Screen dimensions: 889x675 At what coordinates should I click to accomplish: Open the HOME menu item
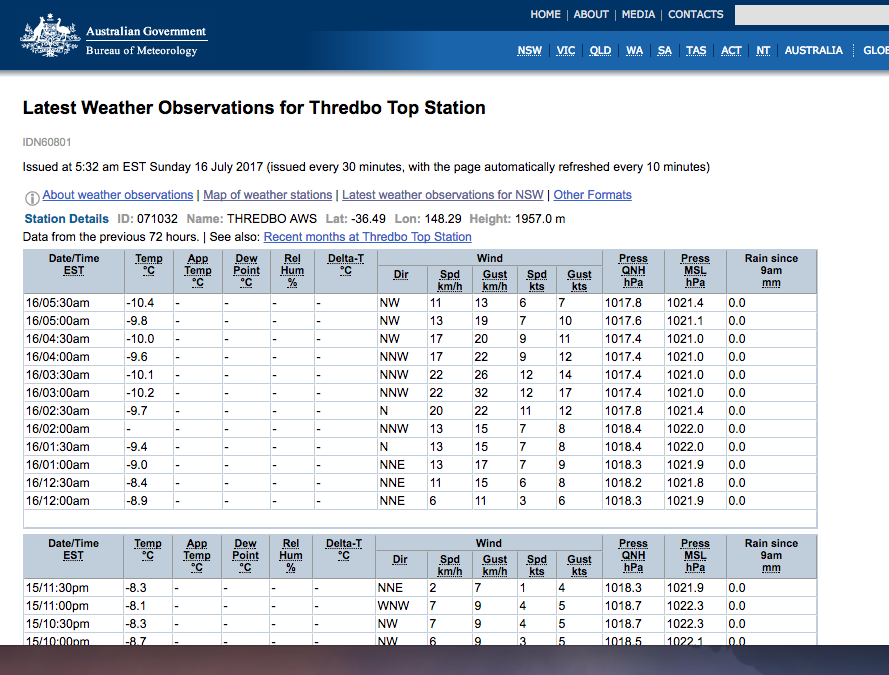click(x=545, y=15)
